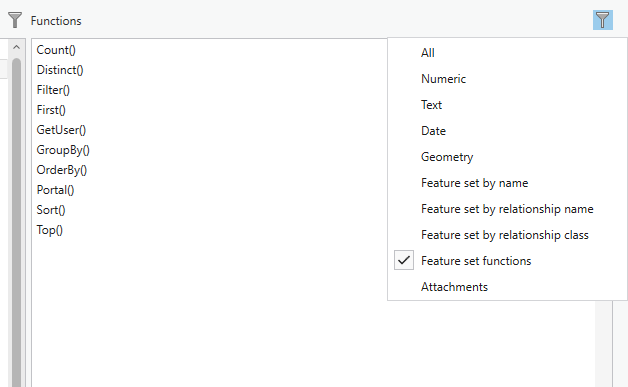628x387 pixels.
Task: Select Attachments filter option
Action: (x=454, y=287)
